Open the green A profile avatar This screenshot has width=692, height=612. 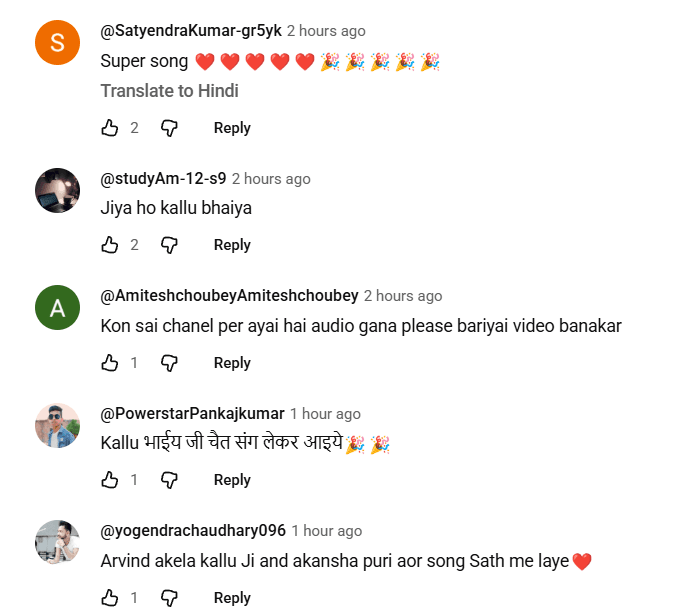pyautogui.click(x=57, y=308)
